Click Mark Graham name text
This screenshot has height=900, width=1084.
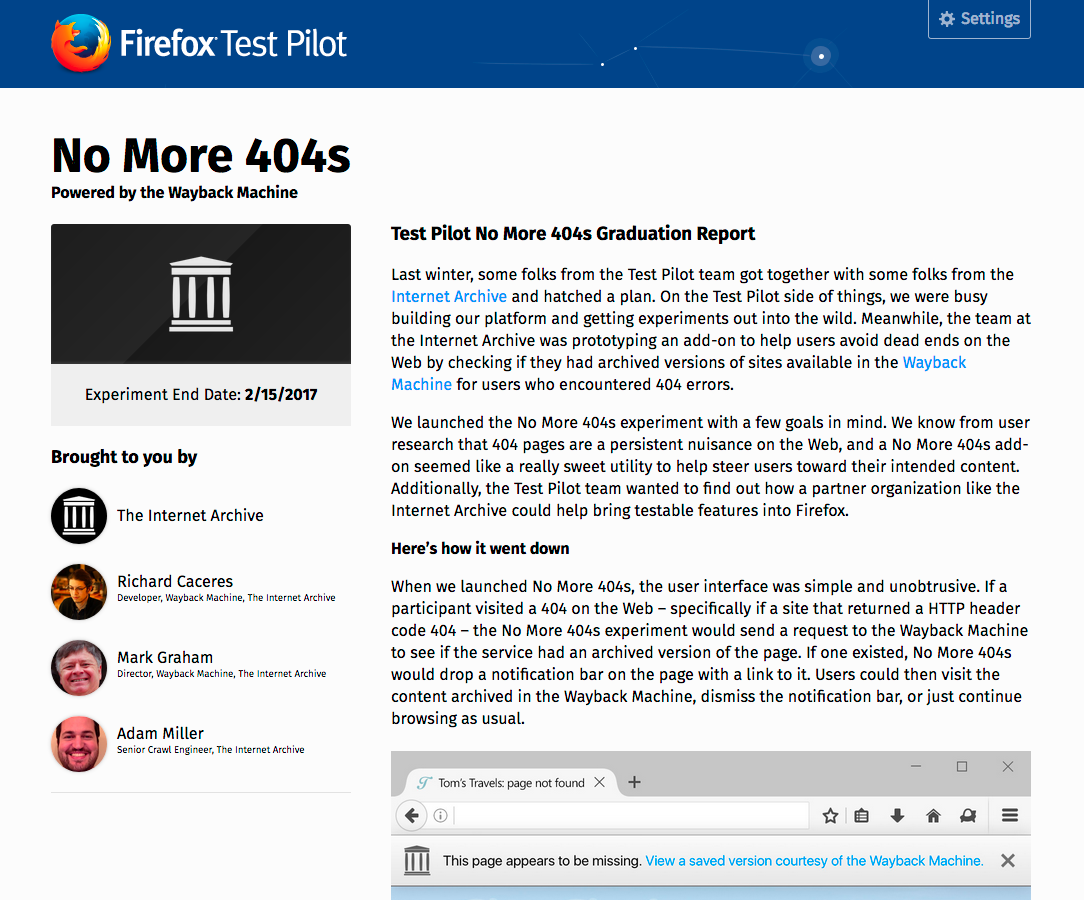point(165,657)
